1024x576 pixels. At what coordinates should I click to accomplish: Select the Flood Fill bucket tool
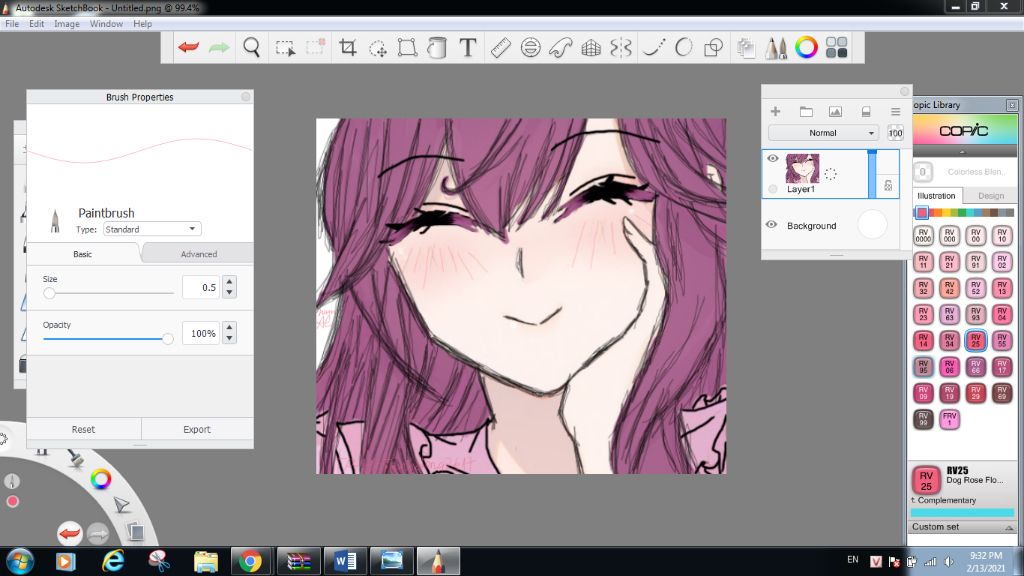[x=437, y=47]
